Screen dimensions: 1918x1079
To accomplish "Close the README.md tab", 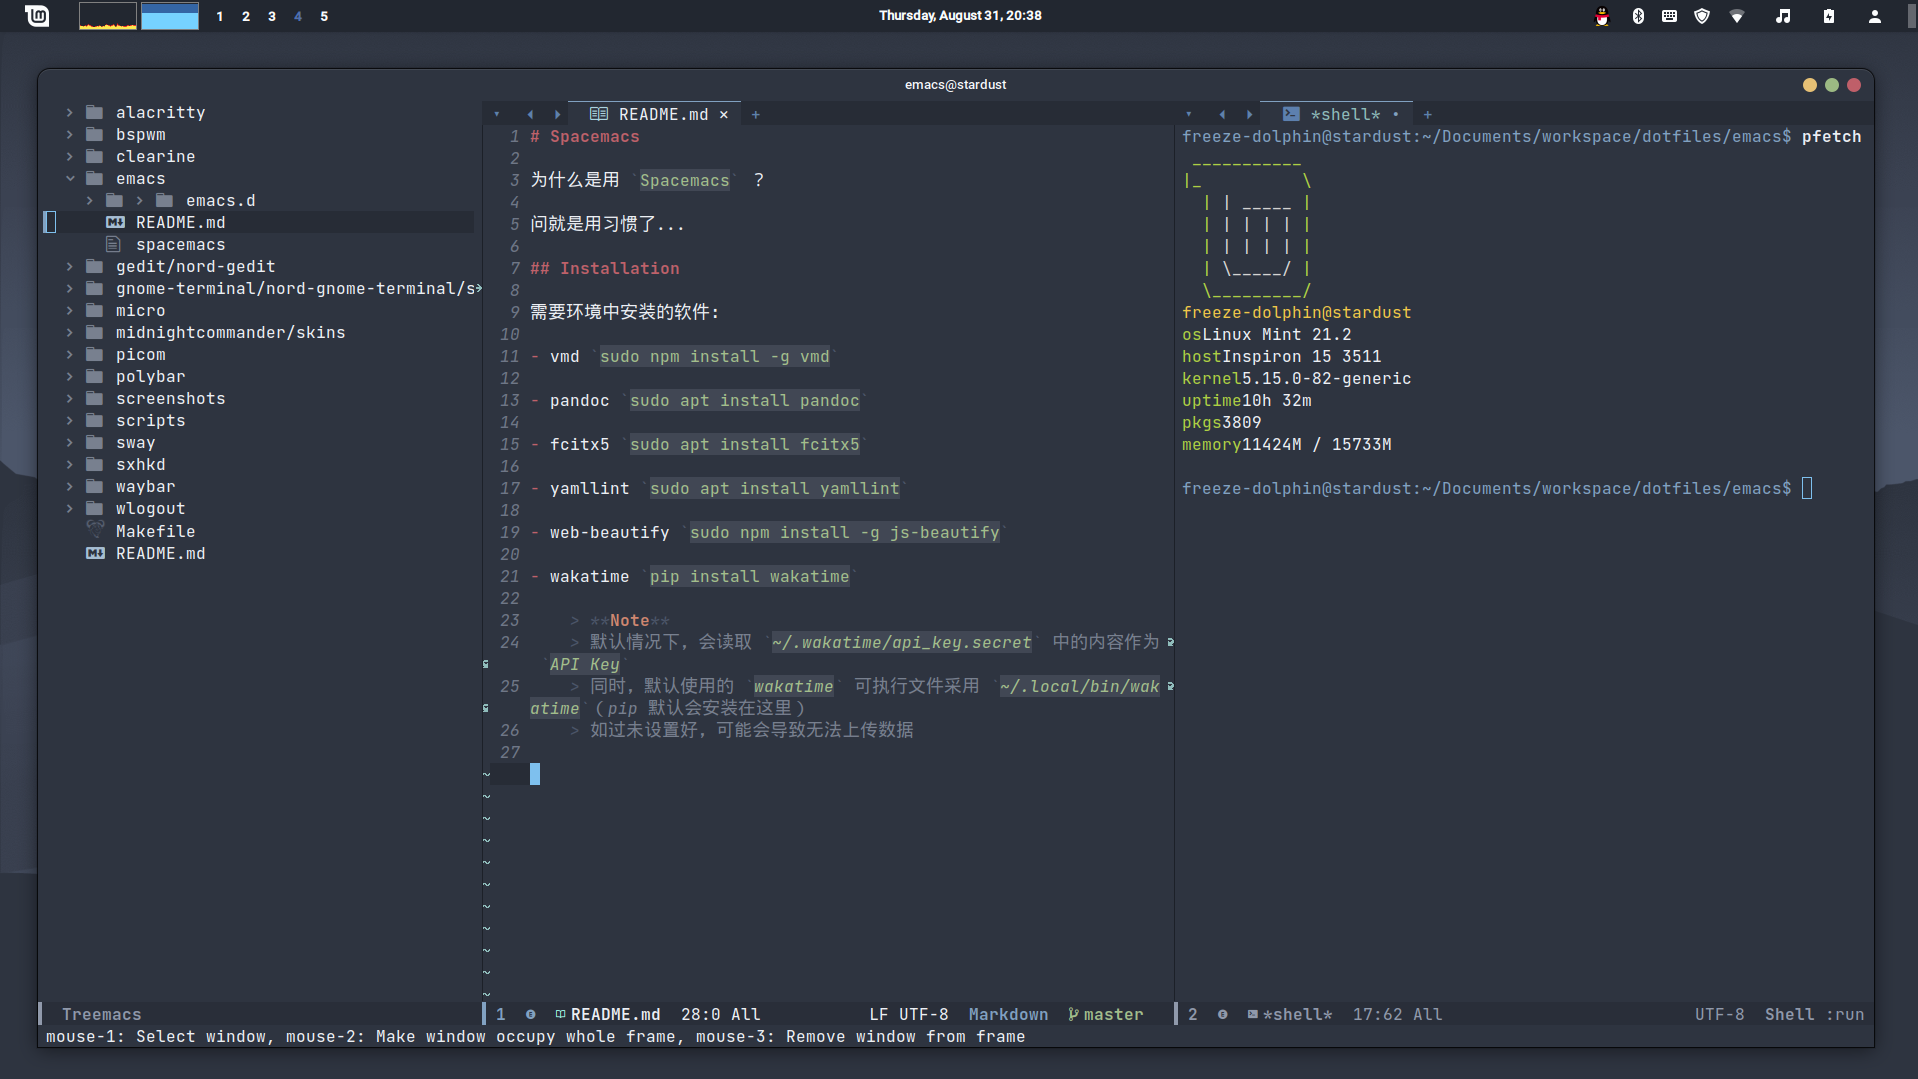I will tap(724, 114).
